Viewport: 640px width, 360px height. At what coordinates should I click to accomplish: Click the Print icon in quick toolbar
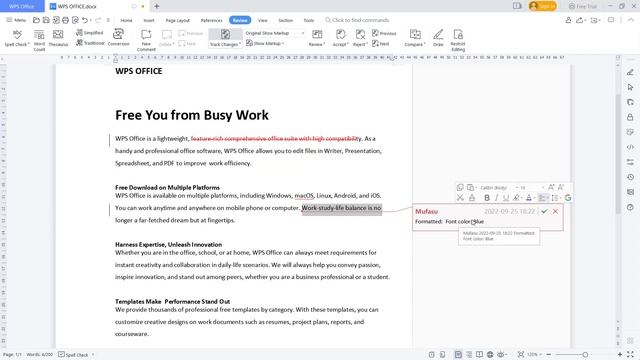(x=65, y=20)
